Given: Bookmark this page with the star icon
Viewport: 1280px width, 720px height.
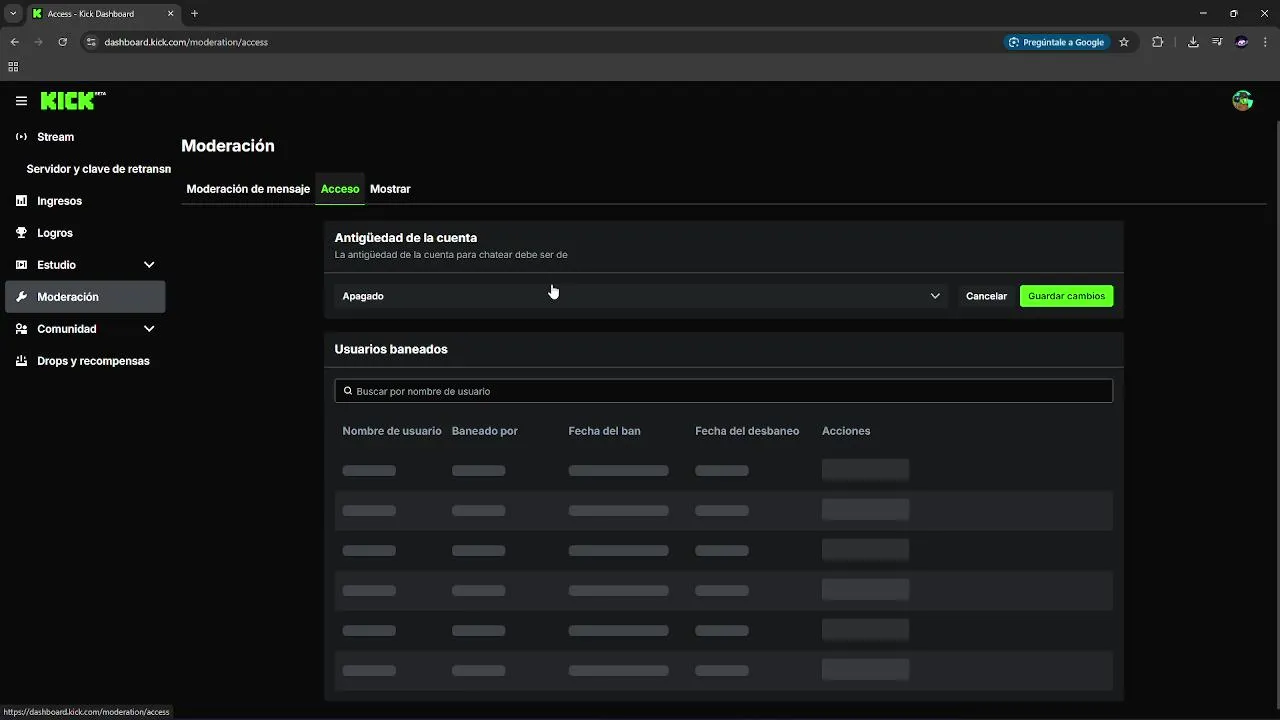Looking at the screenshot, I should coord(1124,42).
